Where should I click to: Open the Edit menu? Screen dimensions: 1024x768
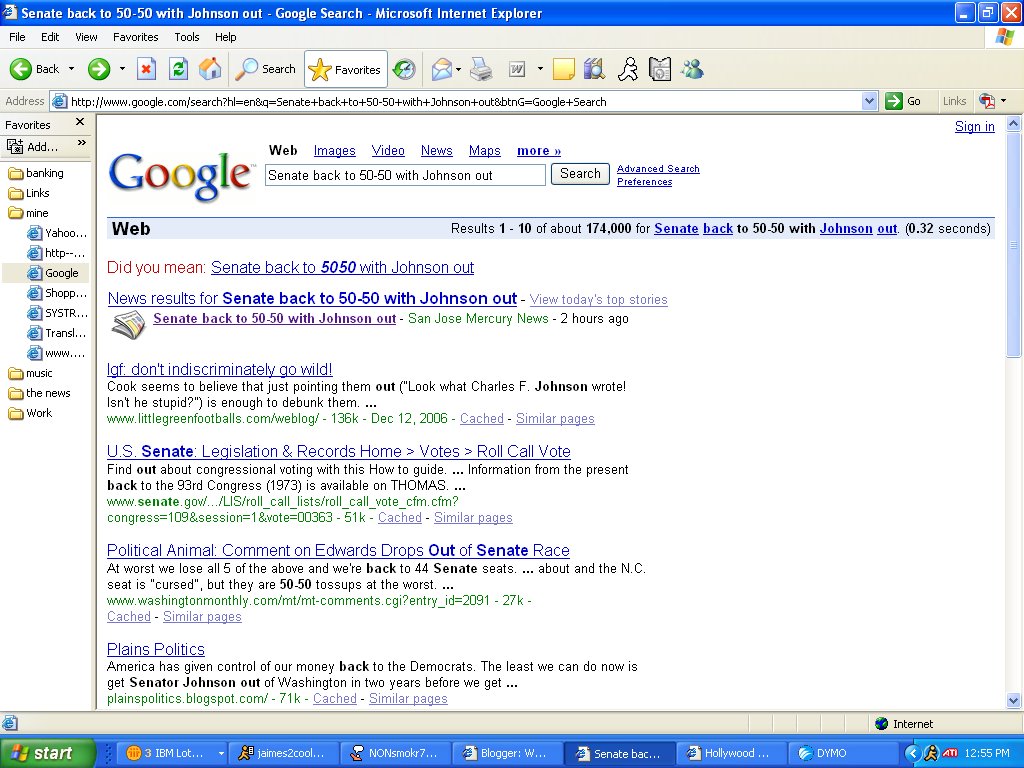[x=50, y=37]
